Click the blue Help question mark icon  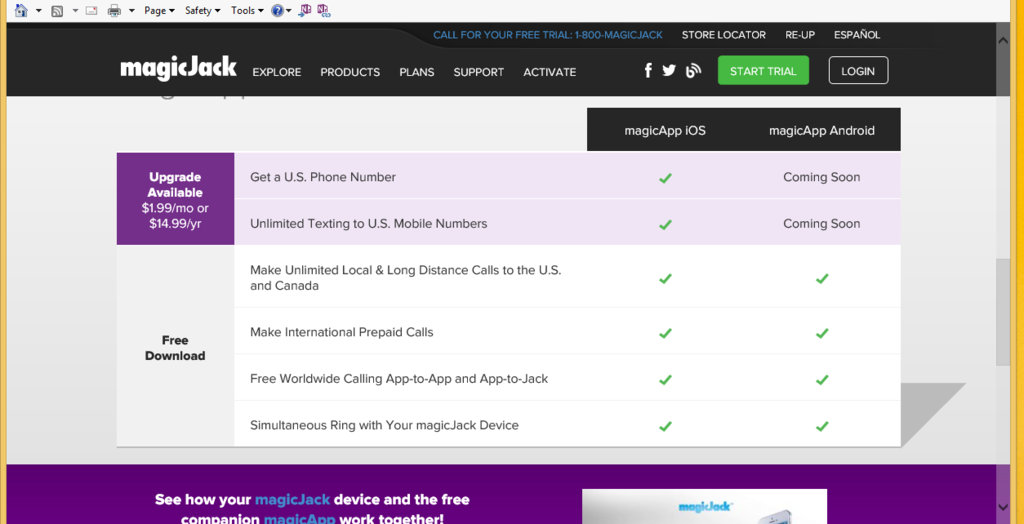[277, 10]
